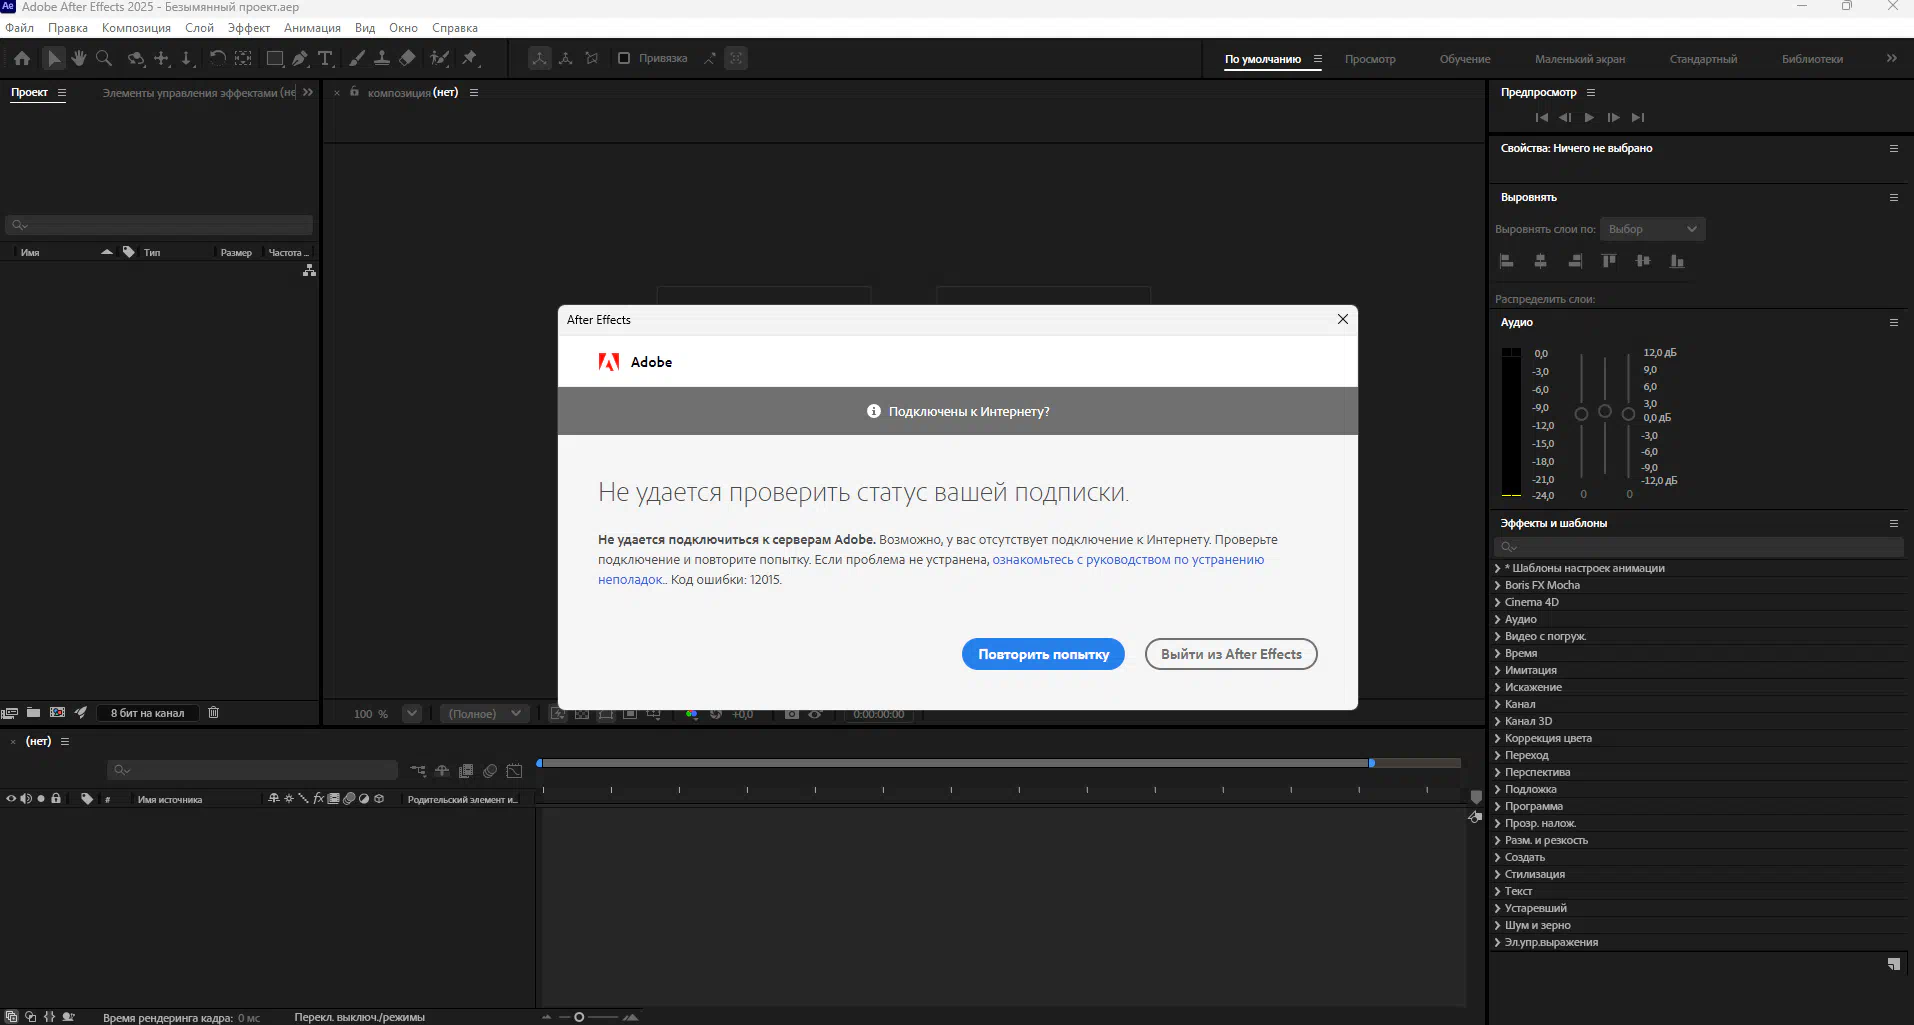The width and height of the screenshot is (1914, 1025).
Task: Select the Rotation tool
Action: click(x=217, y=59)
